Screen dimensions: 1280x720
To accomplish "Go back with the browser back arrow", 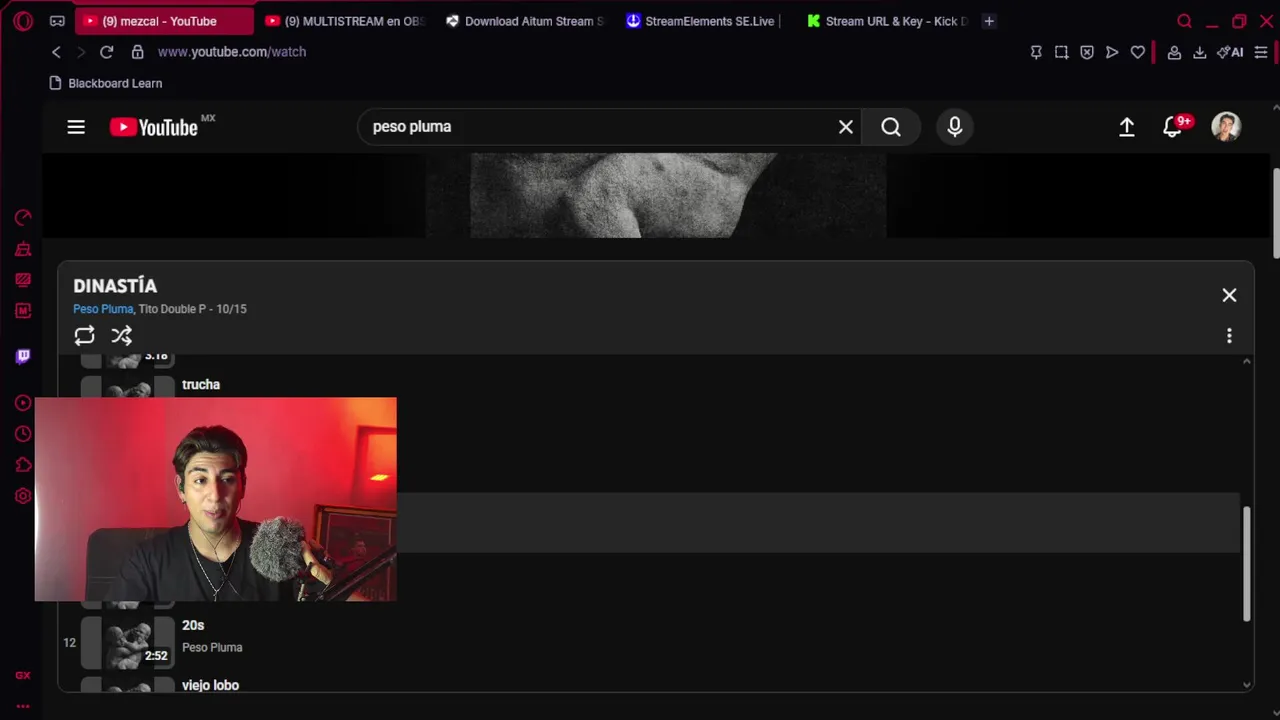I will pyautogui.click(x=56, y=52).
